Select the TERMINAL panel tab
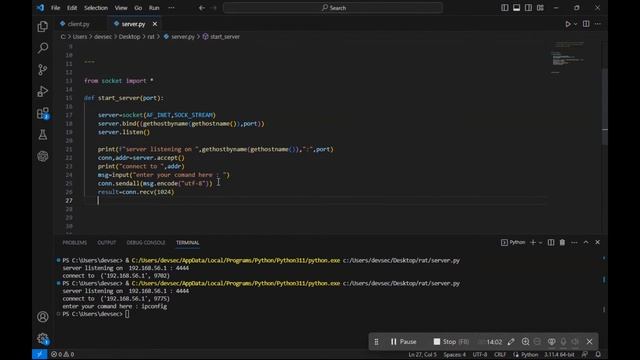This screenshot has height=360, width=640. (187, 242)
